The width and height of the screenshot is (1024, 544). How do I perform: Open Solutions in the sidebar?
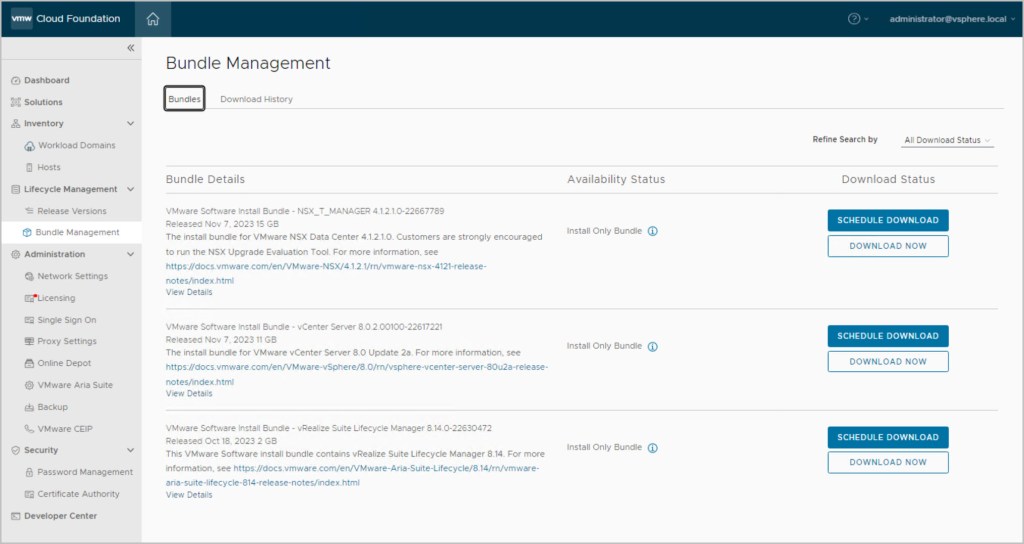click(43, 102)
